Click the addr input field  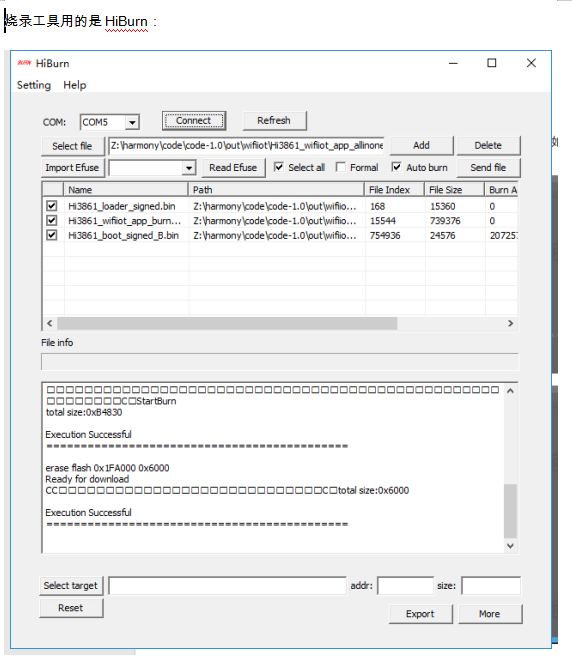pos(405,586)
